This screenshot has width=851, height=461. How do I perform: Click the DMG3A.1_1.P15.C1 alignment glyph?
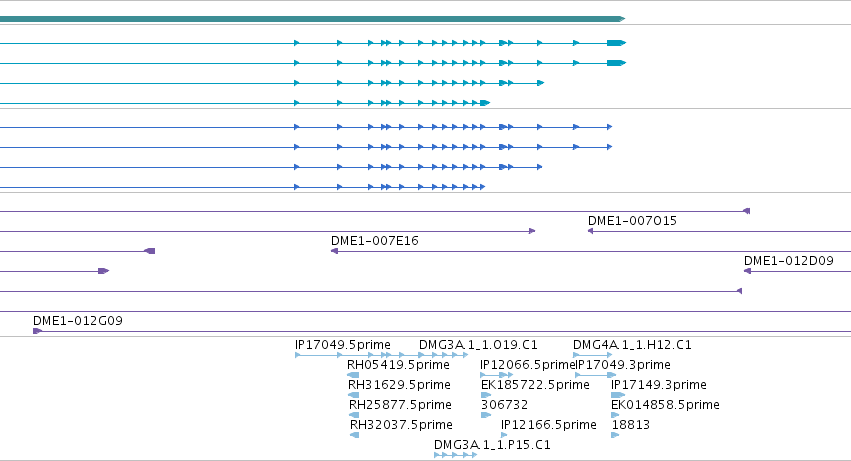(455, 455)
